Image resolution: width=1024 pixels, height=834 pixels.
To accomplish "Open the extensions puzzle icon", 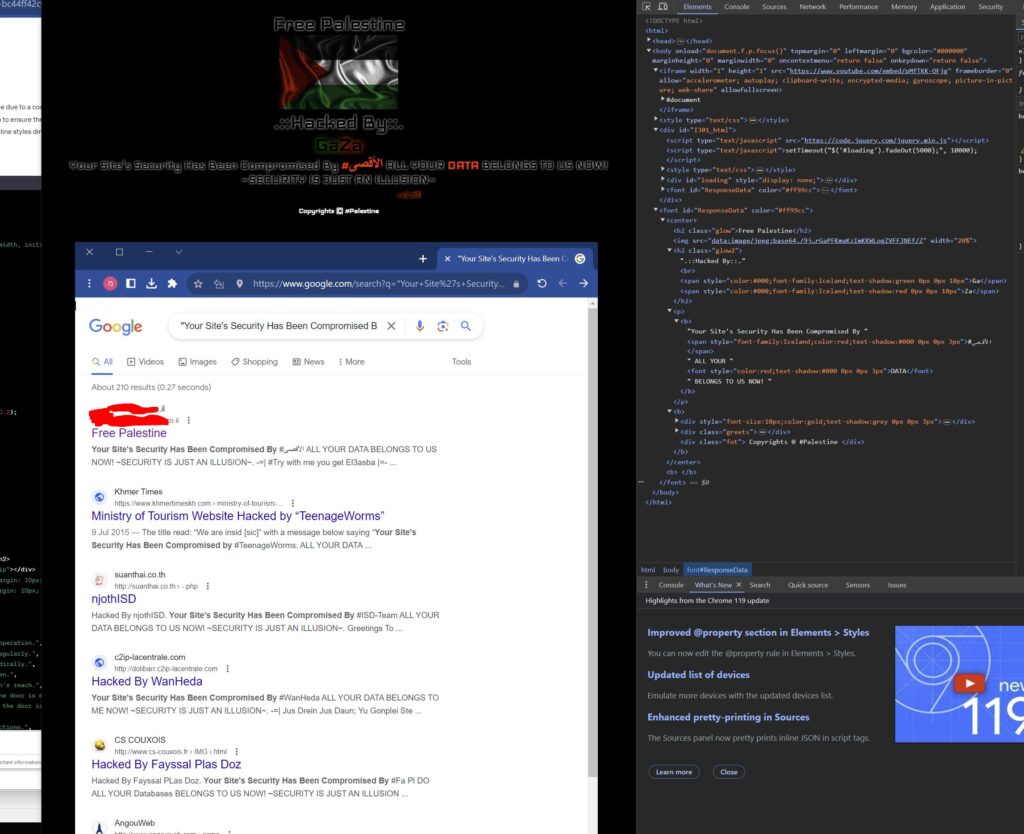I will click(172, 283).
